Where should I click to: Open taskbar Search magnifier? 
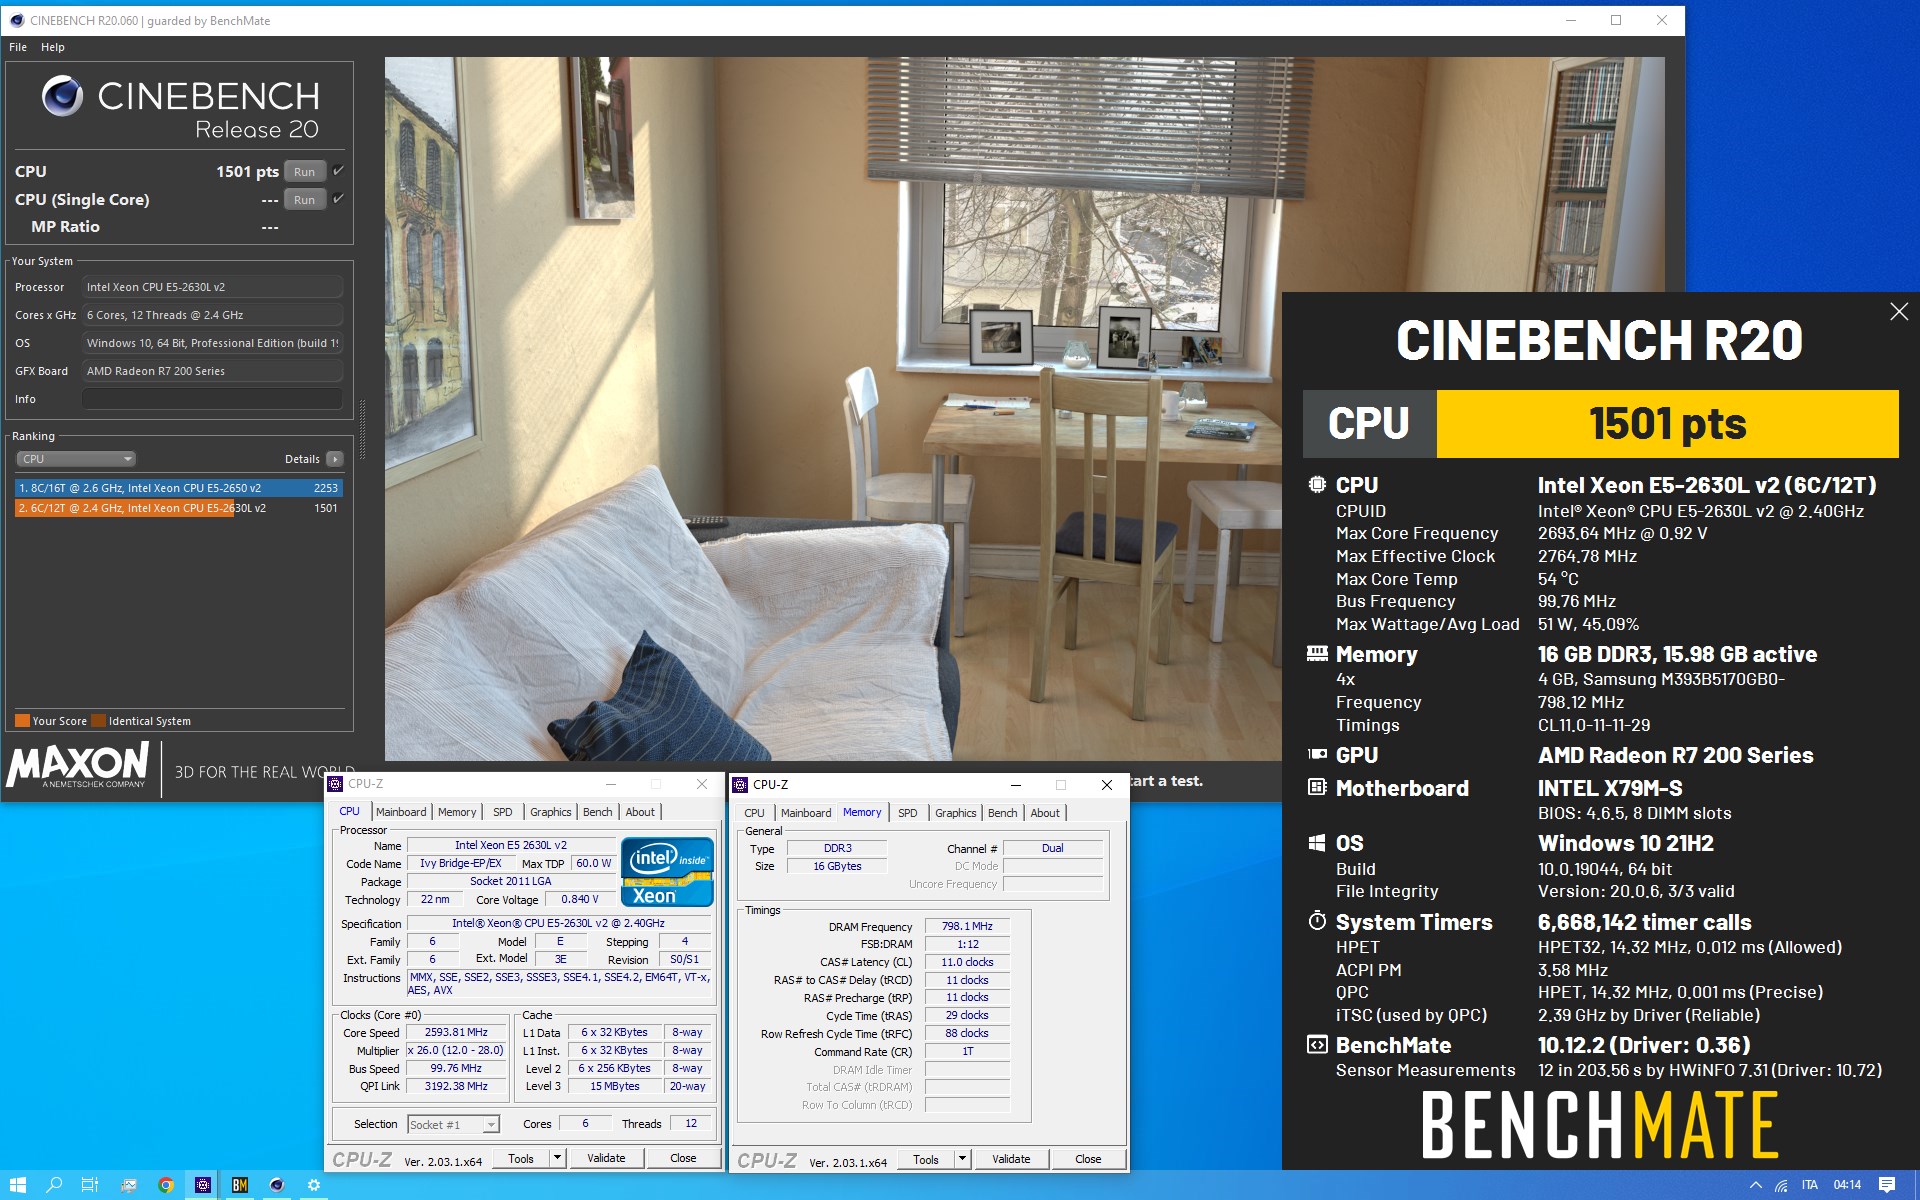coord(54,1185)
